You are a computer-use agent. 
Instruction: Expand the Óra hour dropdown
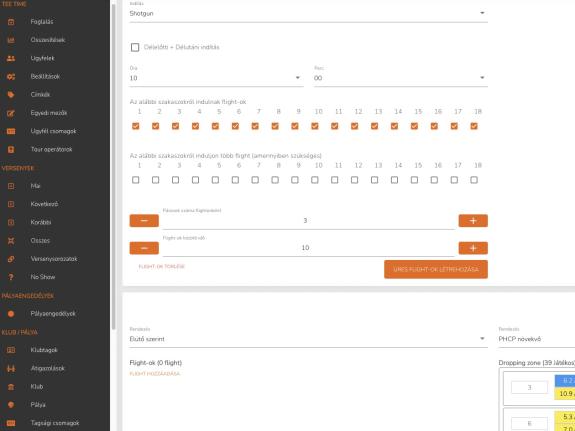[x=216, y=78]
